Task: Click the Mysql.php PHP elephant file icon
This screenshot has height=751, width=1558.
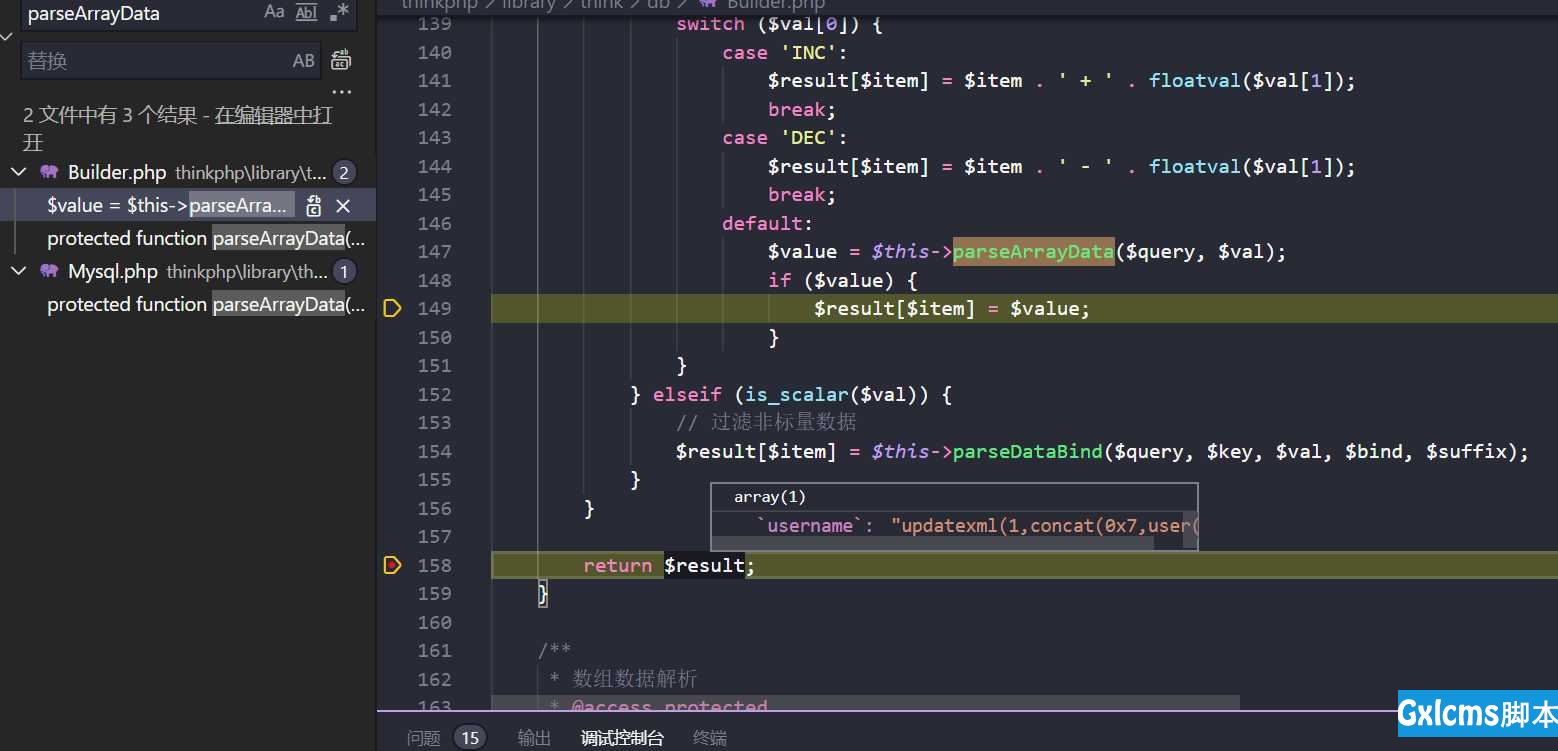Action: pyautogui.click(x=48, y=271)
